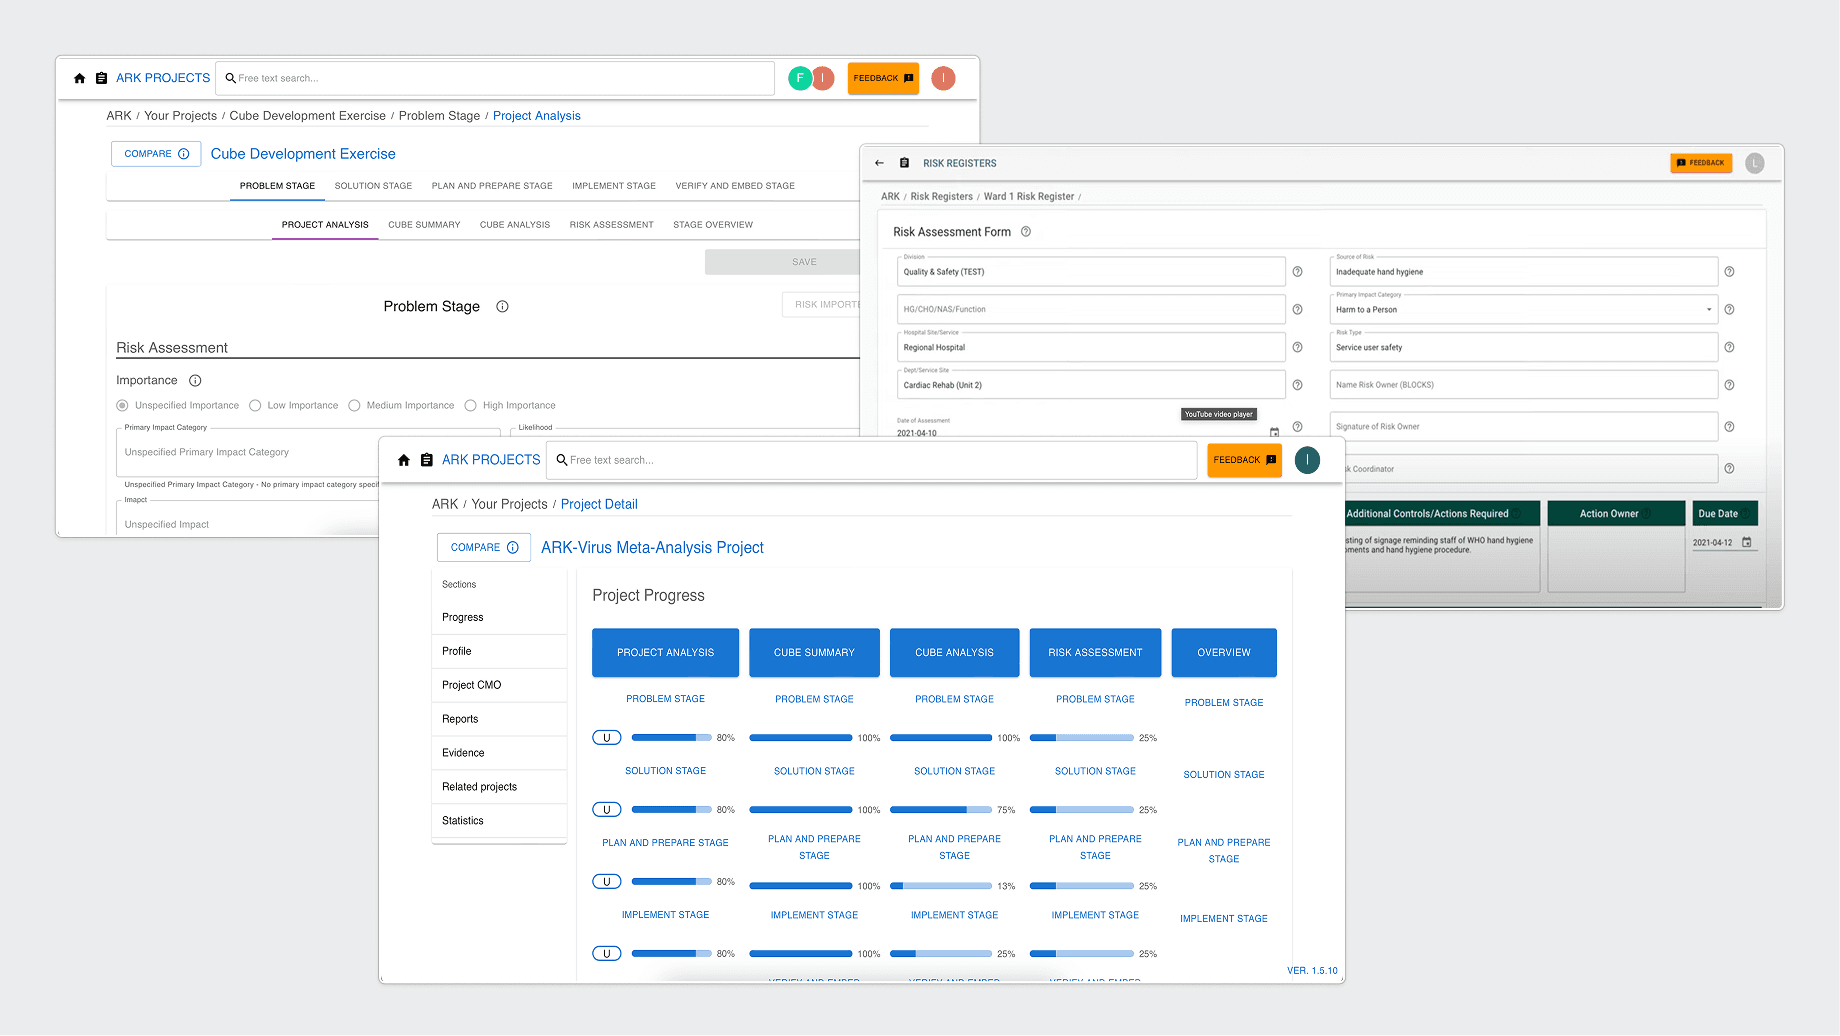Open calendar icon beside Due Date 2021-04-12

coord(1747,543)
